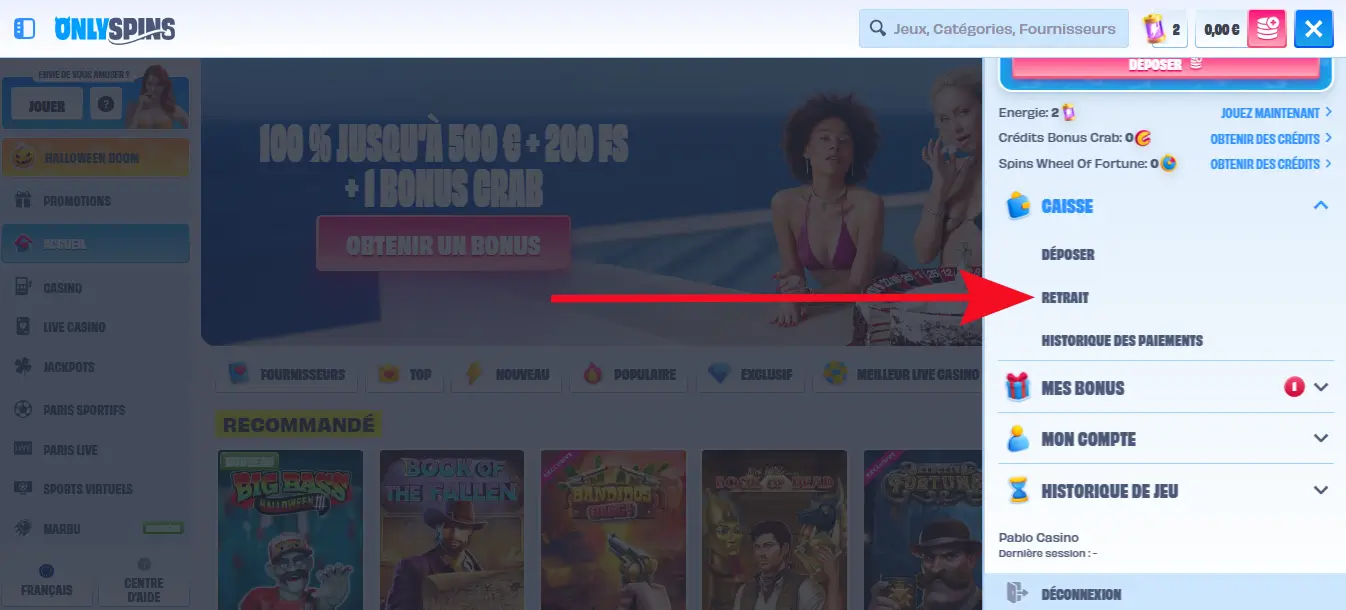Click the Obtenir un Bonus button
The width and height of the screenshot is (1346, 610).
(442, 245)
